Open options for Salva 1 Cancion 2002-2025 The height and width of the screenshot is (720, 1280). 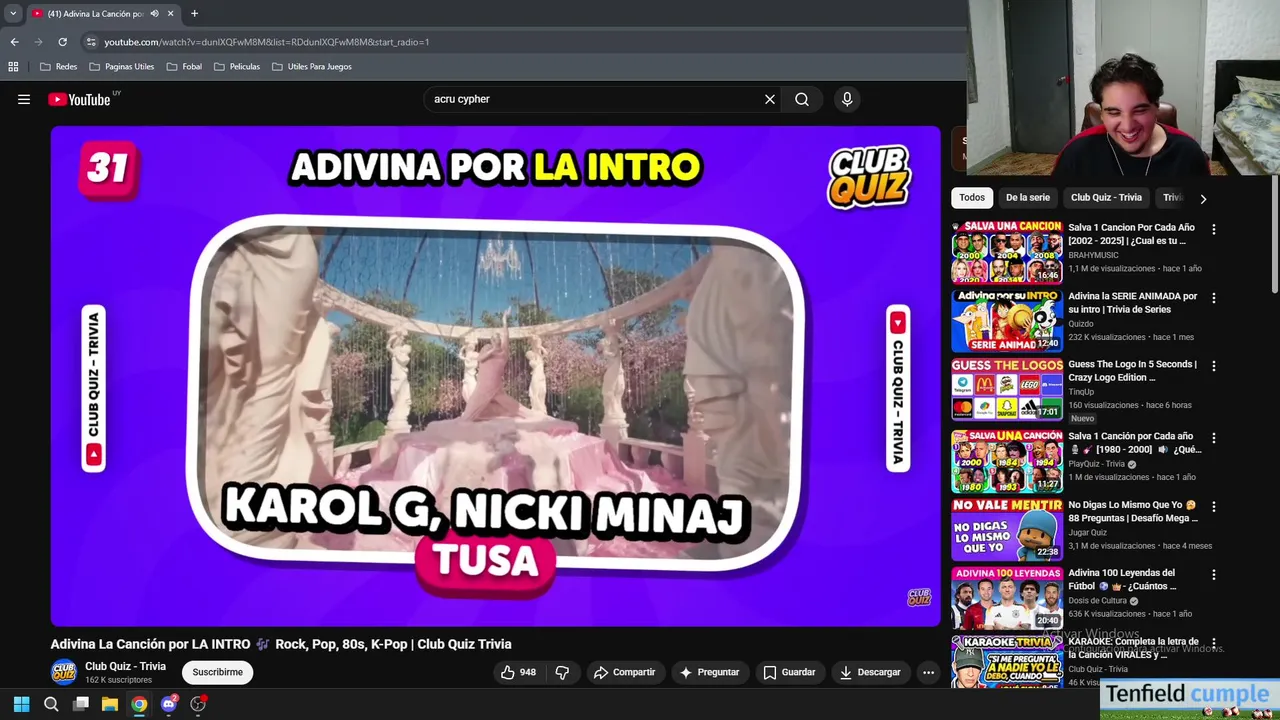coord(1214,229)
